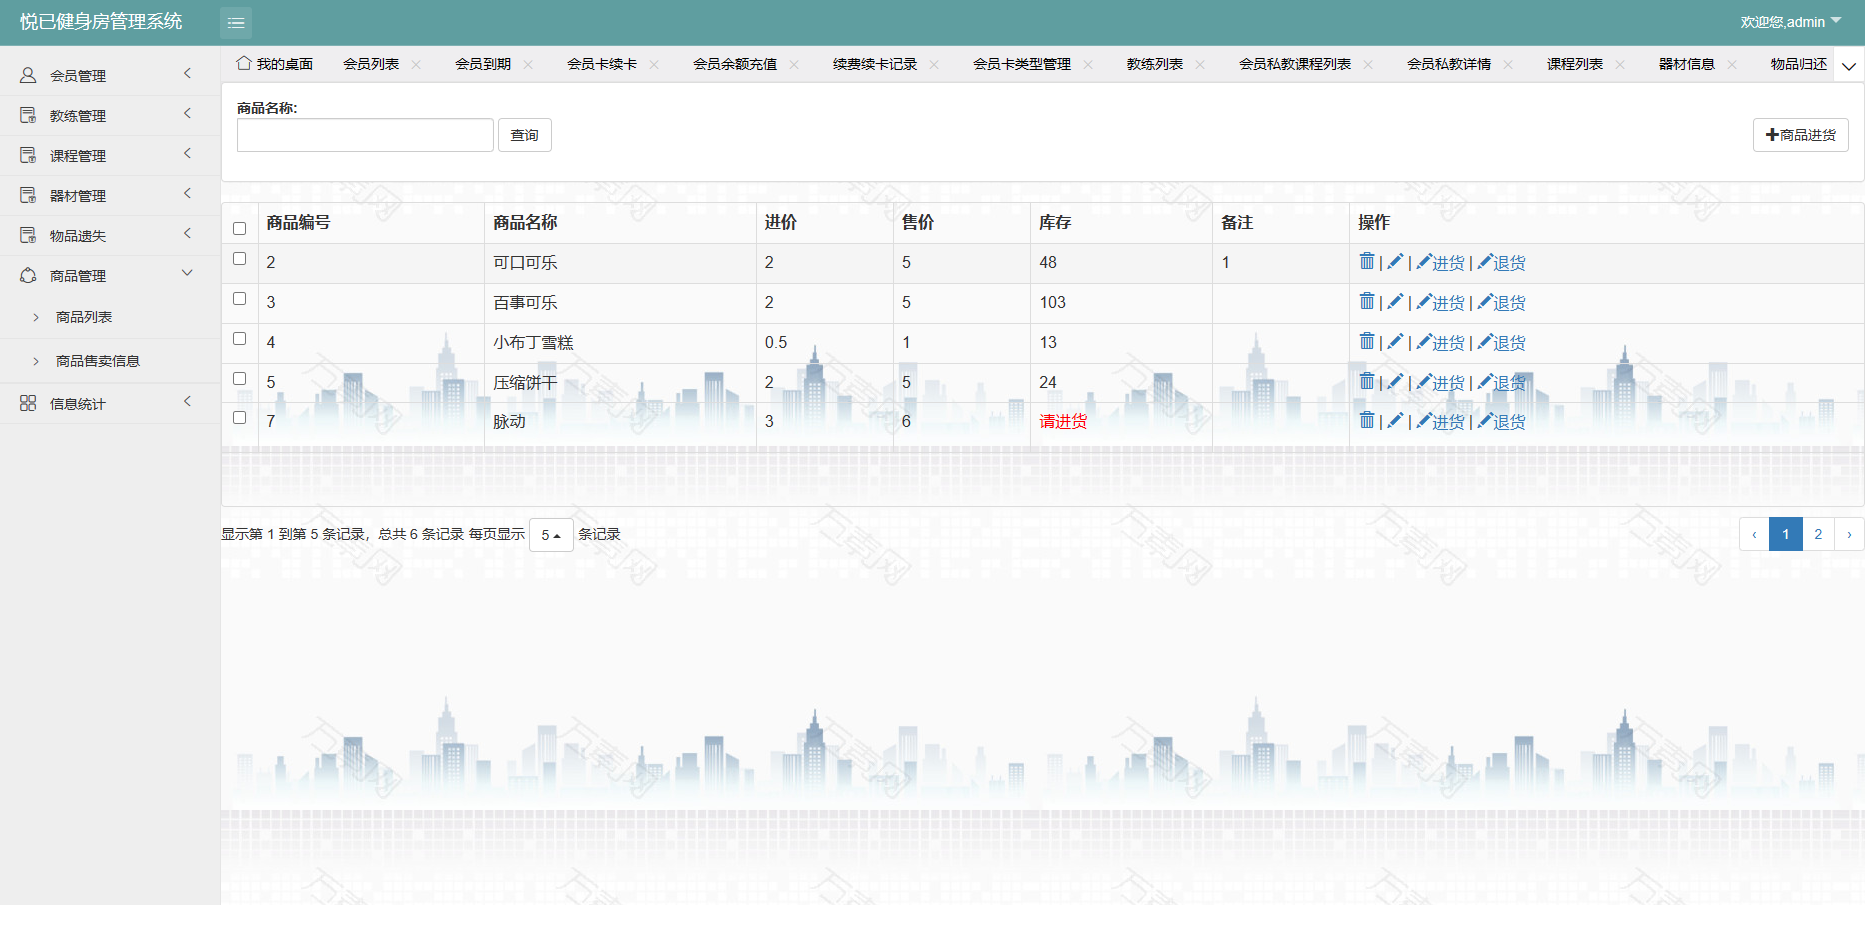Open 商品售卖信息 in the sidebar
1865x947 pixels.
click(98, 361)
